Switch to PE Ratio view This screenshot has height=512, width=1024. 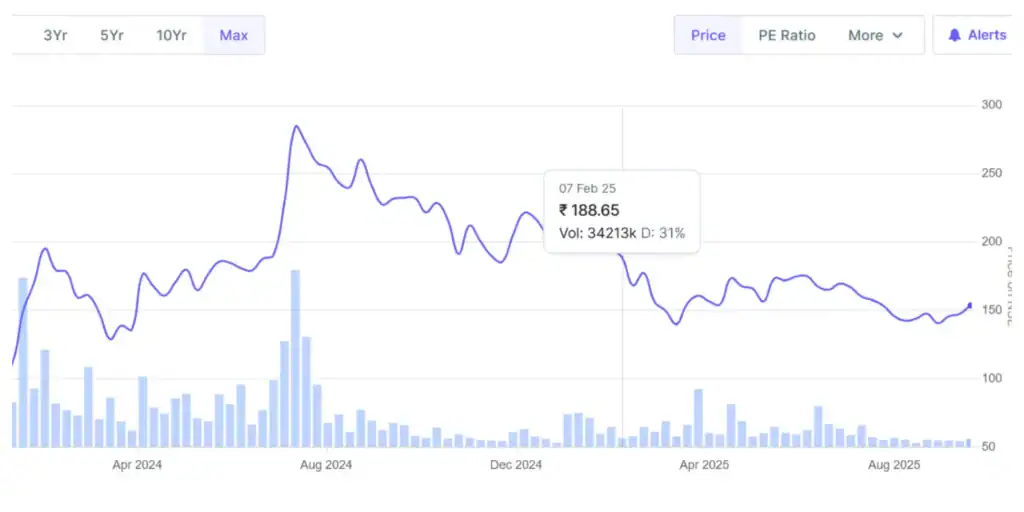[x=786, y=35]
